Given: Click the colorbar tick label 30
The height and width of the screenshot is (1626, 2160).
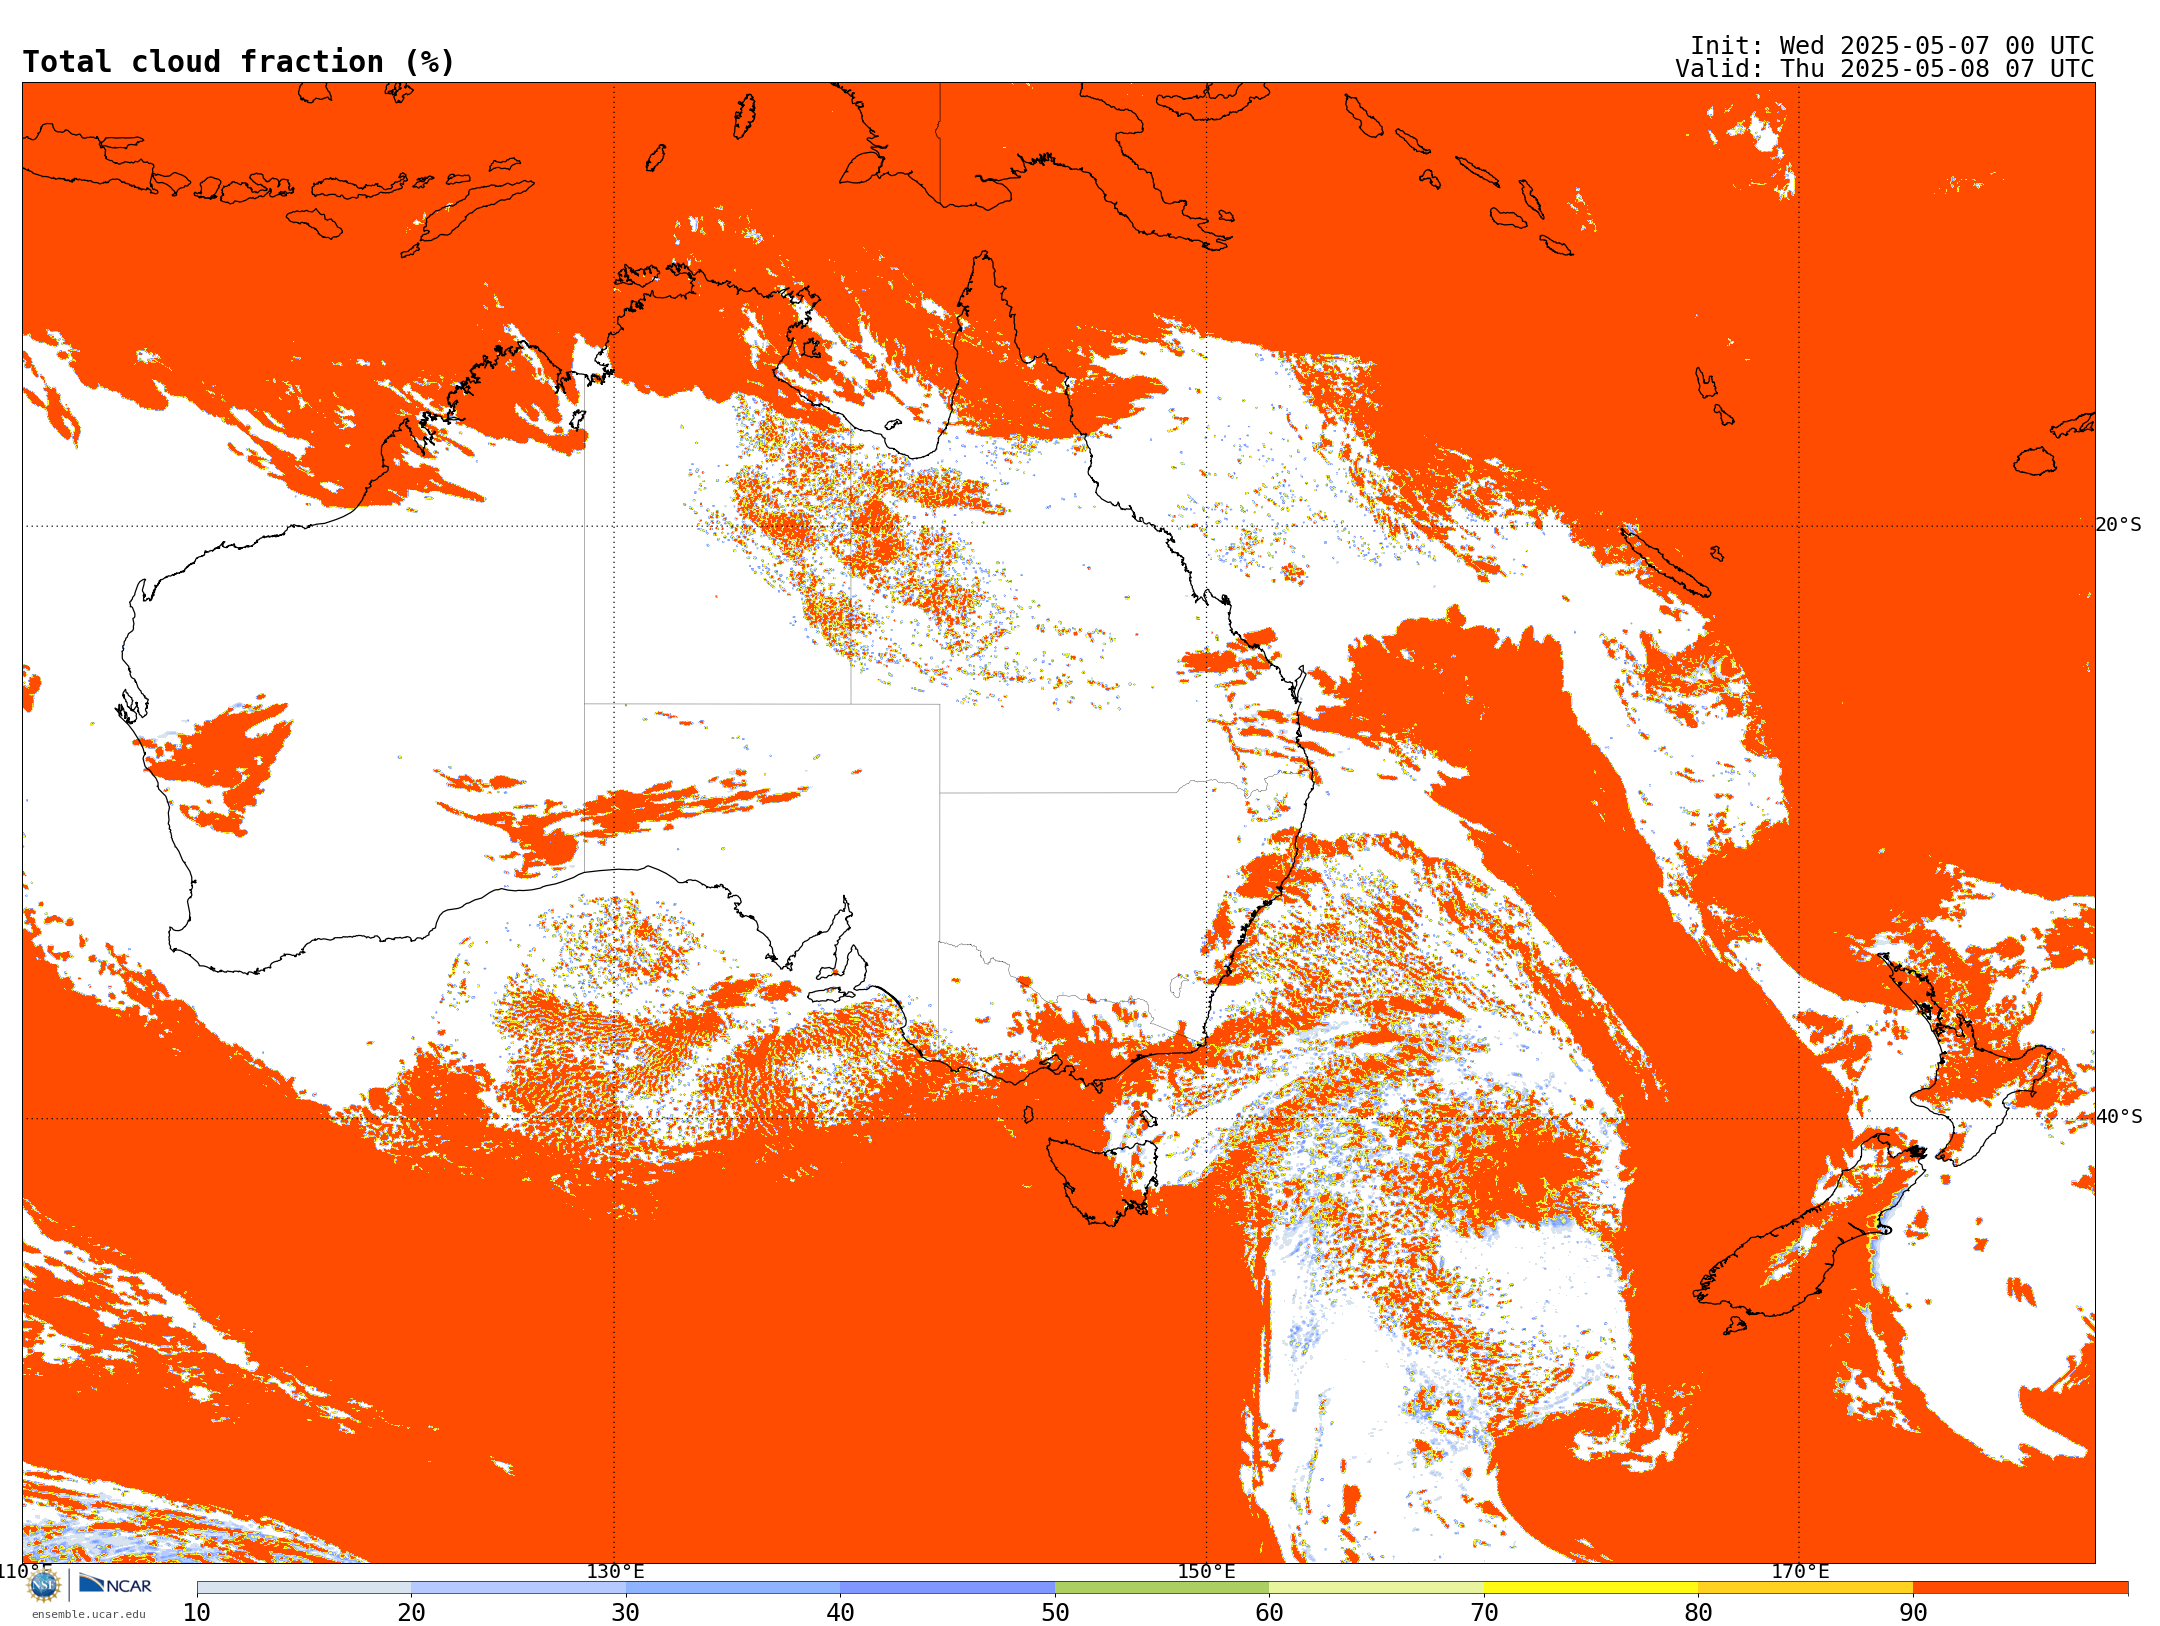Looking at the screenshot, I should coord(626,1612).
